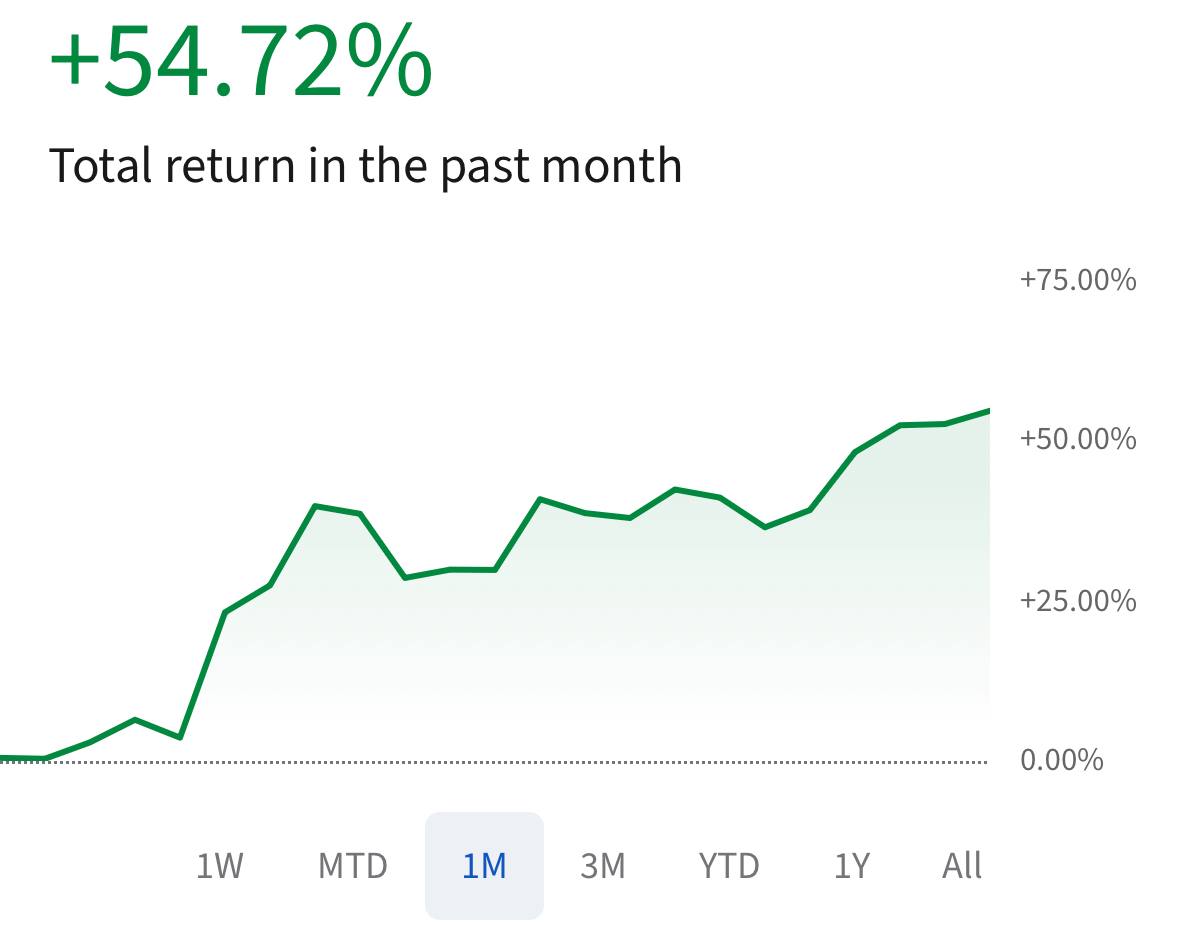The image size is (1179, 942).
Task: Select the 1W time range tab
Action: pos(220,865)
